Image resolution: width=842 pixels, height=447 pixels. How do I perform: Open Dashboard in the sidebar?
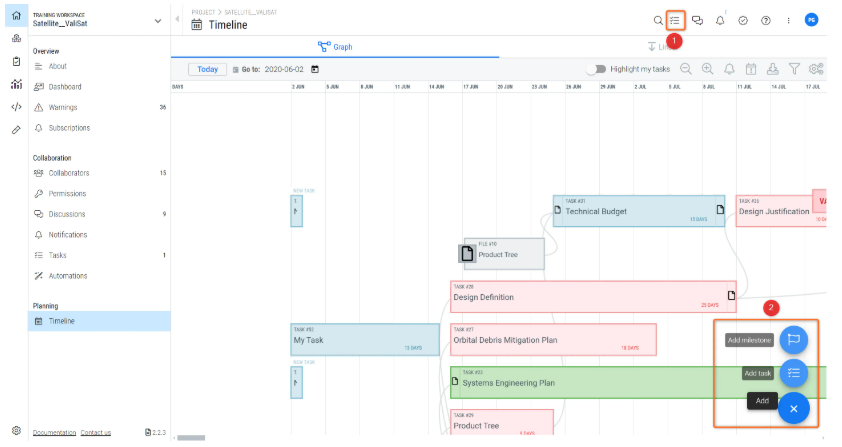[x=65, y=87]
